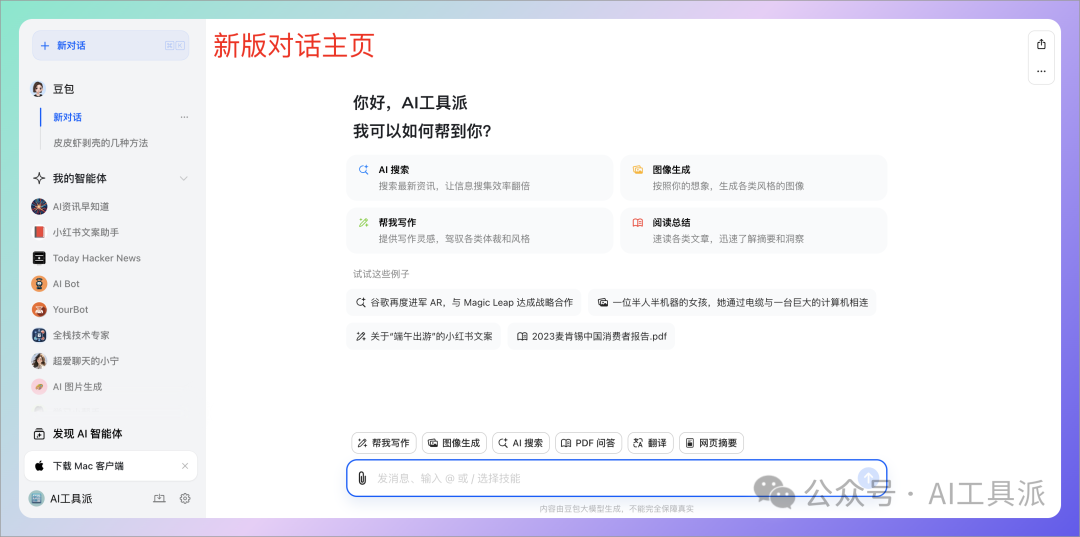The width and height of the screenshot is (1080, 537).
Task: Click AI 搜索 skill chip above input
Action: [521, 443]
